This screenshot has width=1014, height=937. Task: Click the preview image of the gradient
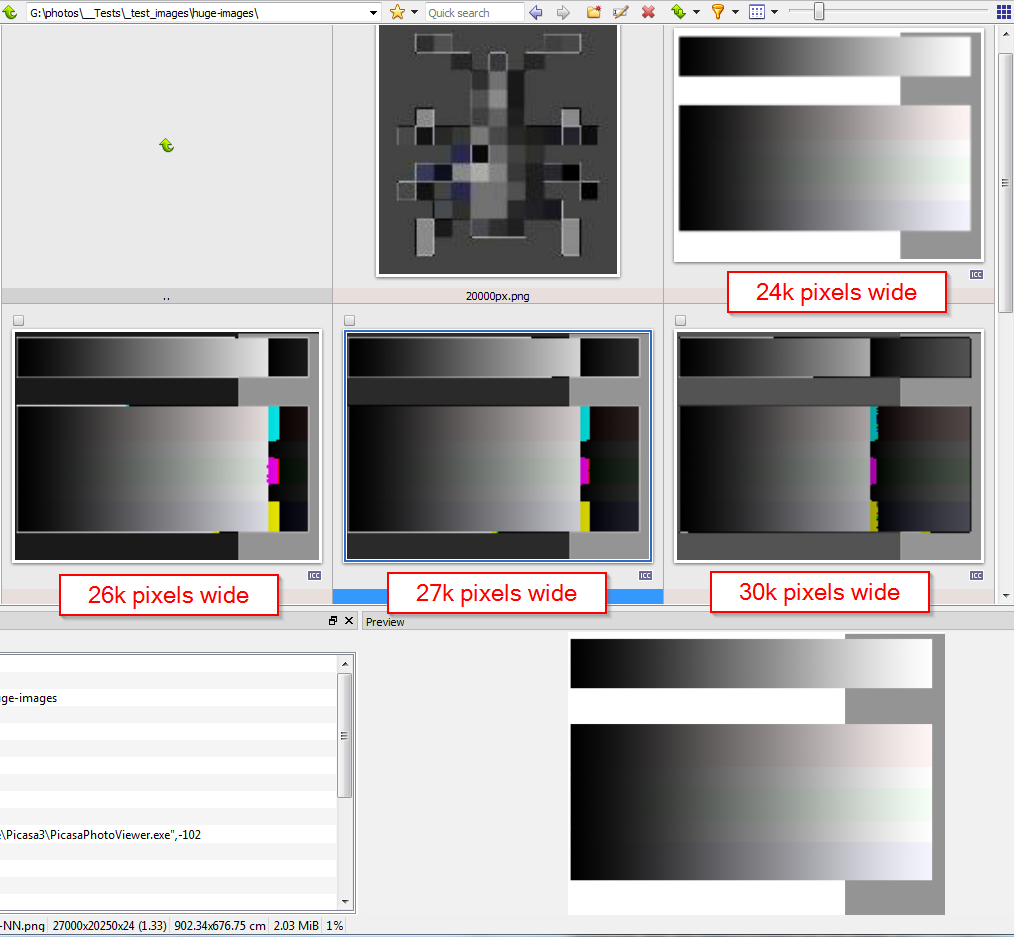pos(757,775)
